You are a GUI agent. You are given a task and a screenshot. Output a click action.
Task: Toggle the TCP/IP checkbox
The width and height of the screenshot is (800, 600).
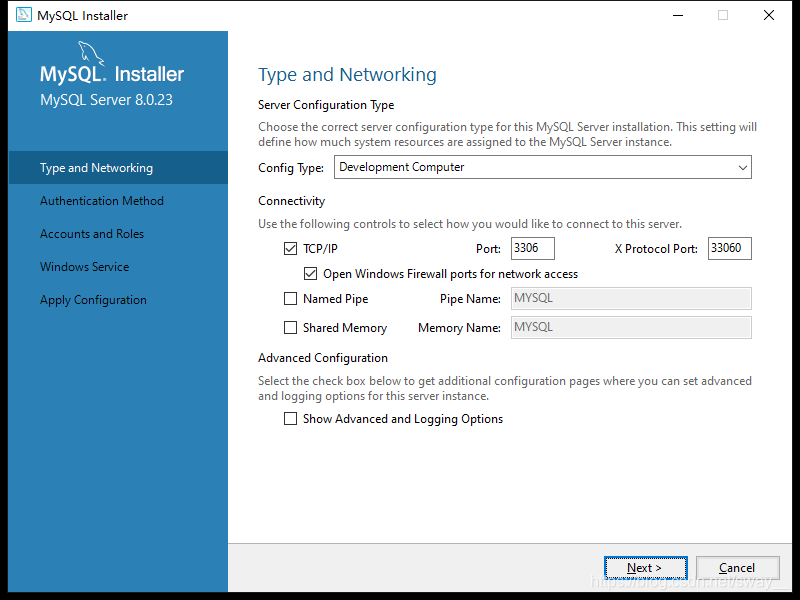pos(290,248)
